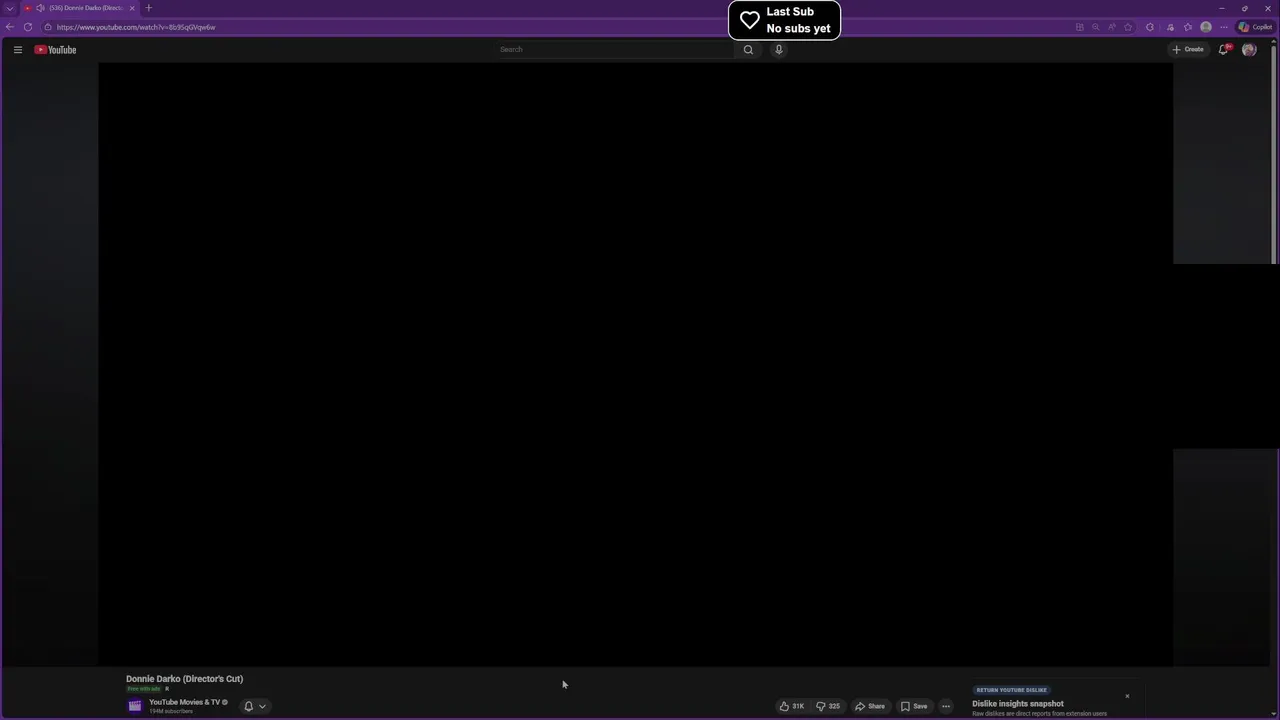Close the Donnie Darko browser tab
1280x720 pixels.
pos(132,8)
